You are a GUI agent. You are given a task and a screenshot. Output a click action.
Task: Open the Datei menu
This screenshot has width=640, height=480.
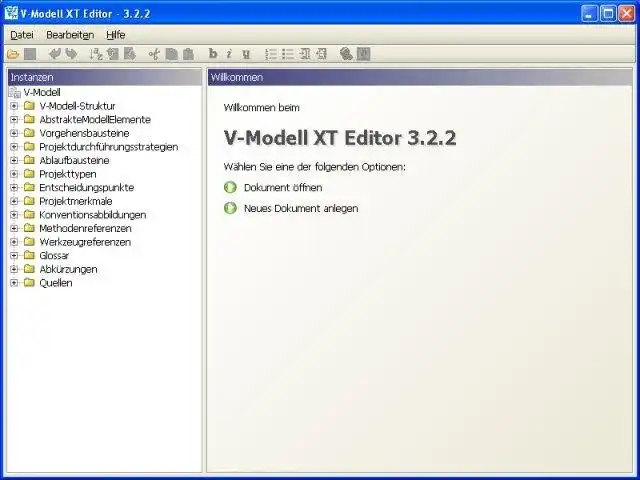pos(22,35)
